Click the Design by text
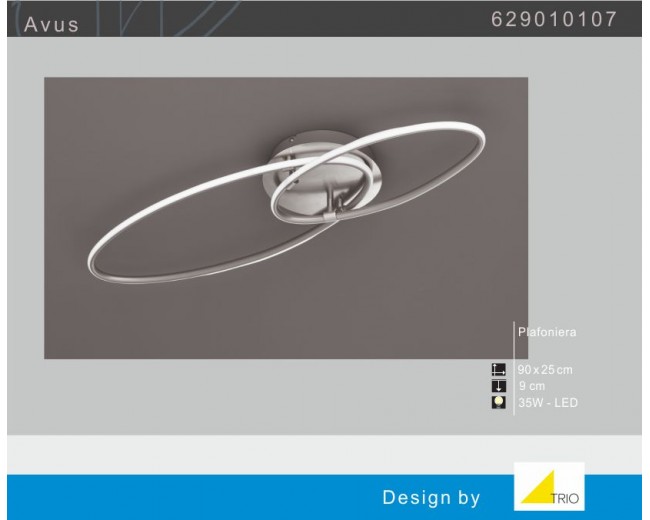This screenshot has height=520, width=650. point(431,497)
